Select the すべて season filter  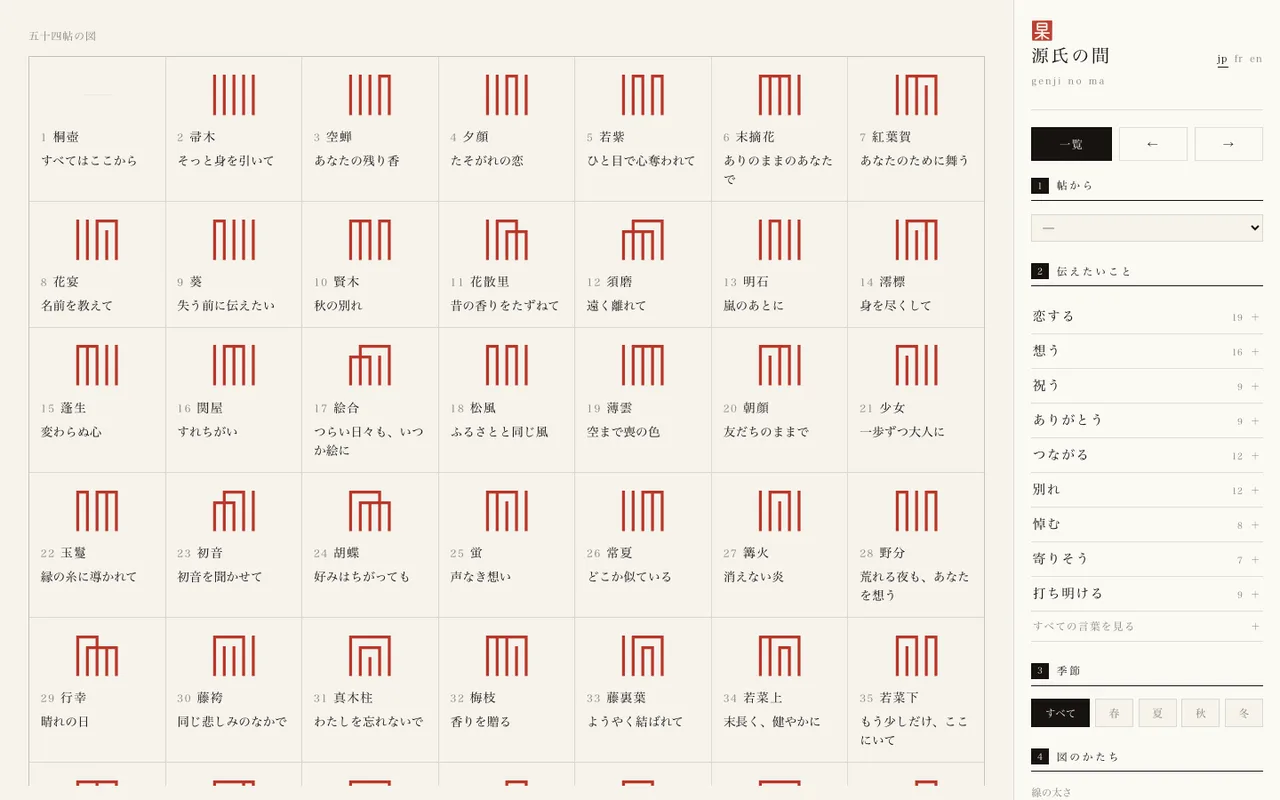point(1060,713)
